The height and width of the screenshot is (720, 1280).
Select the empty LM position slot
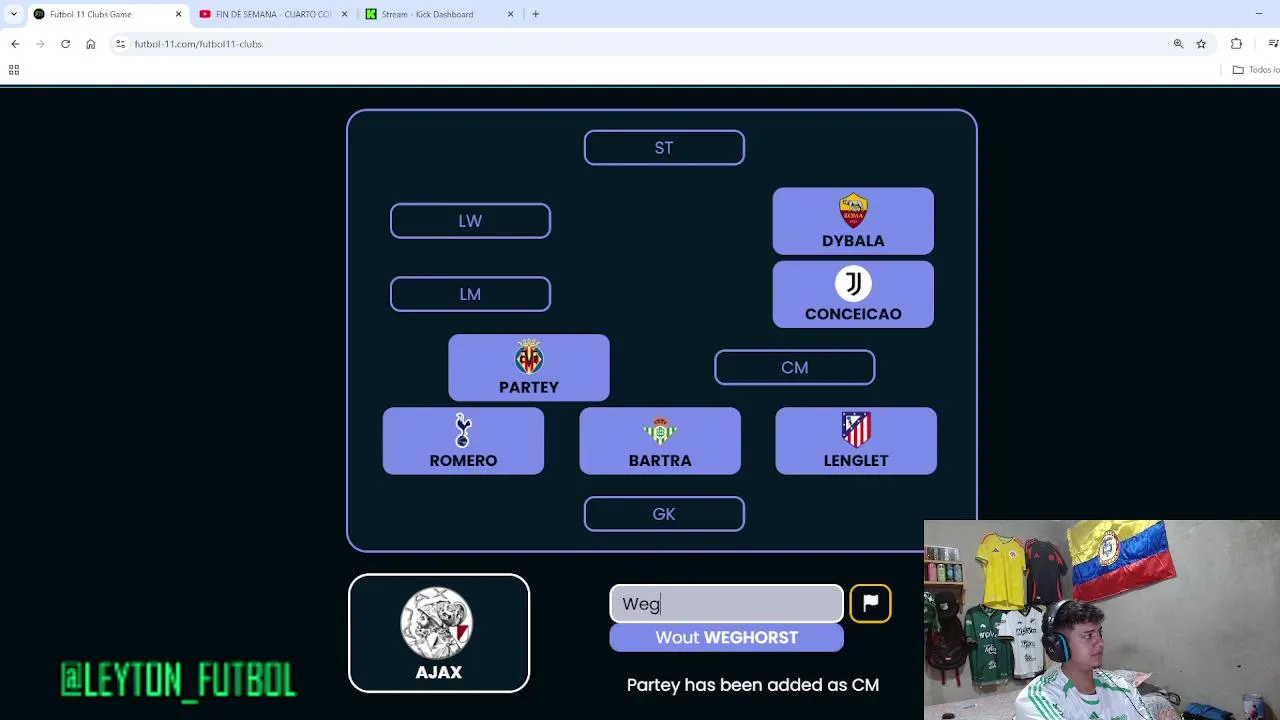[470, 294]
